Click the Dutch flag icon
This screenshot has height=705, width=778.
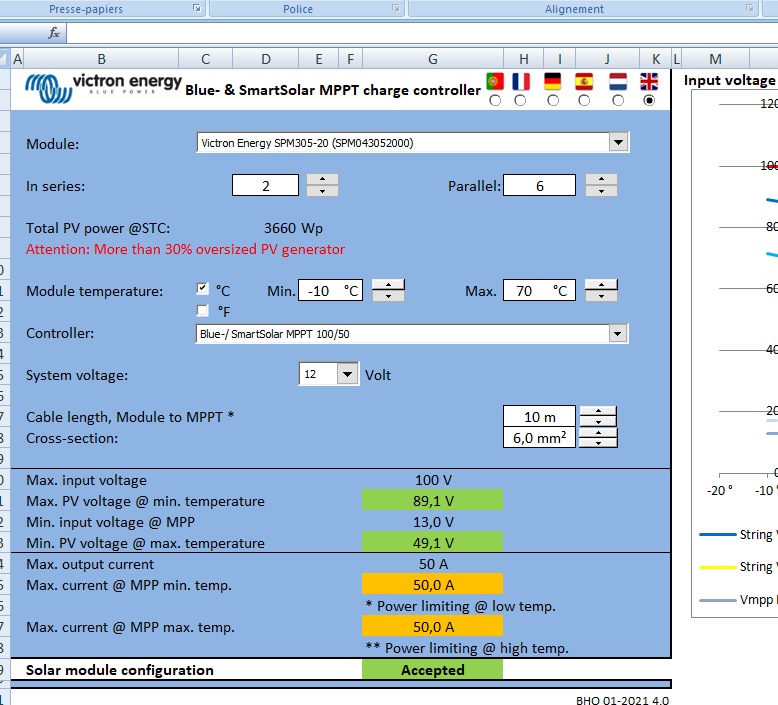point(618,81)
